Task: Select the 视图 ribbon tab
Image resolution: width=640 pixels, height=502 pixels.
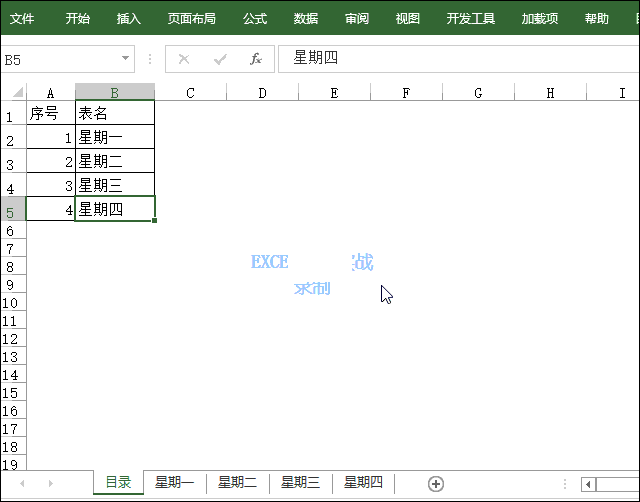Action: coord(408,18)
